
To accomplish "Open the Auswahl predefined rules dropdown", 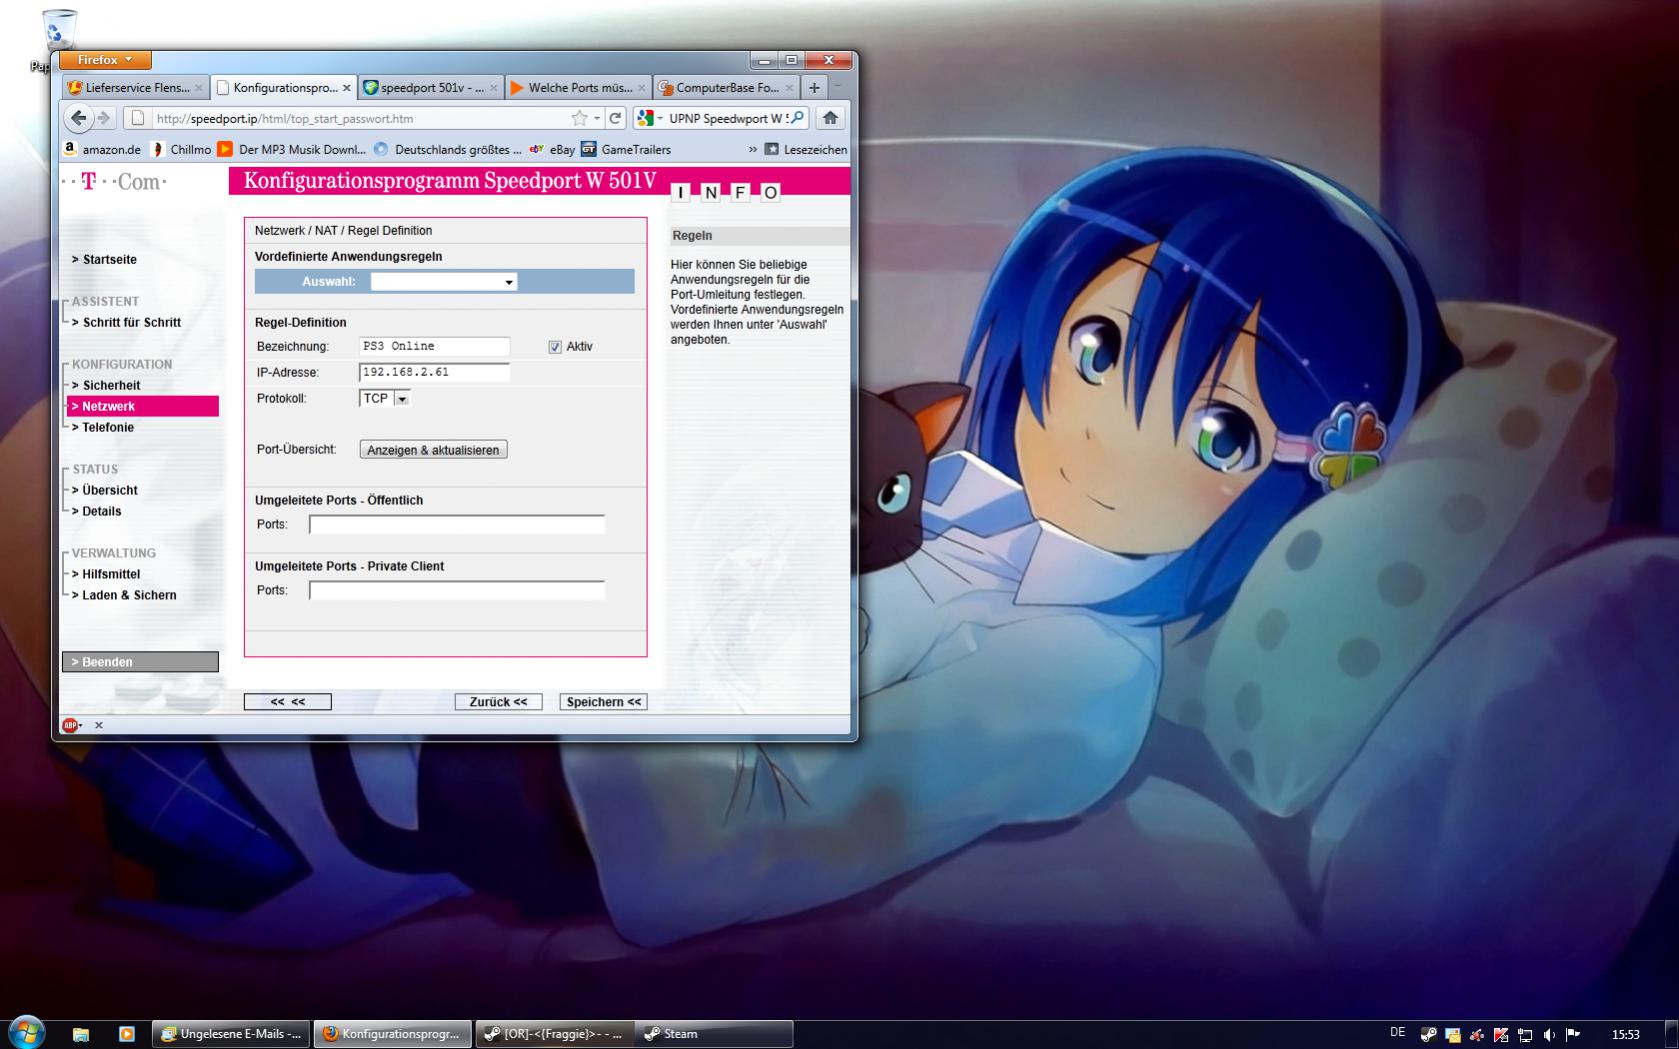I will coord(444,282).
